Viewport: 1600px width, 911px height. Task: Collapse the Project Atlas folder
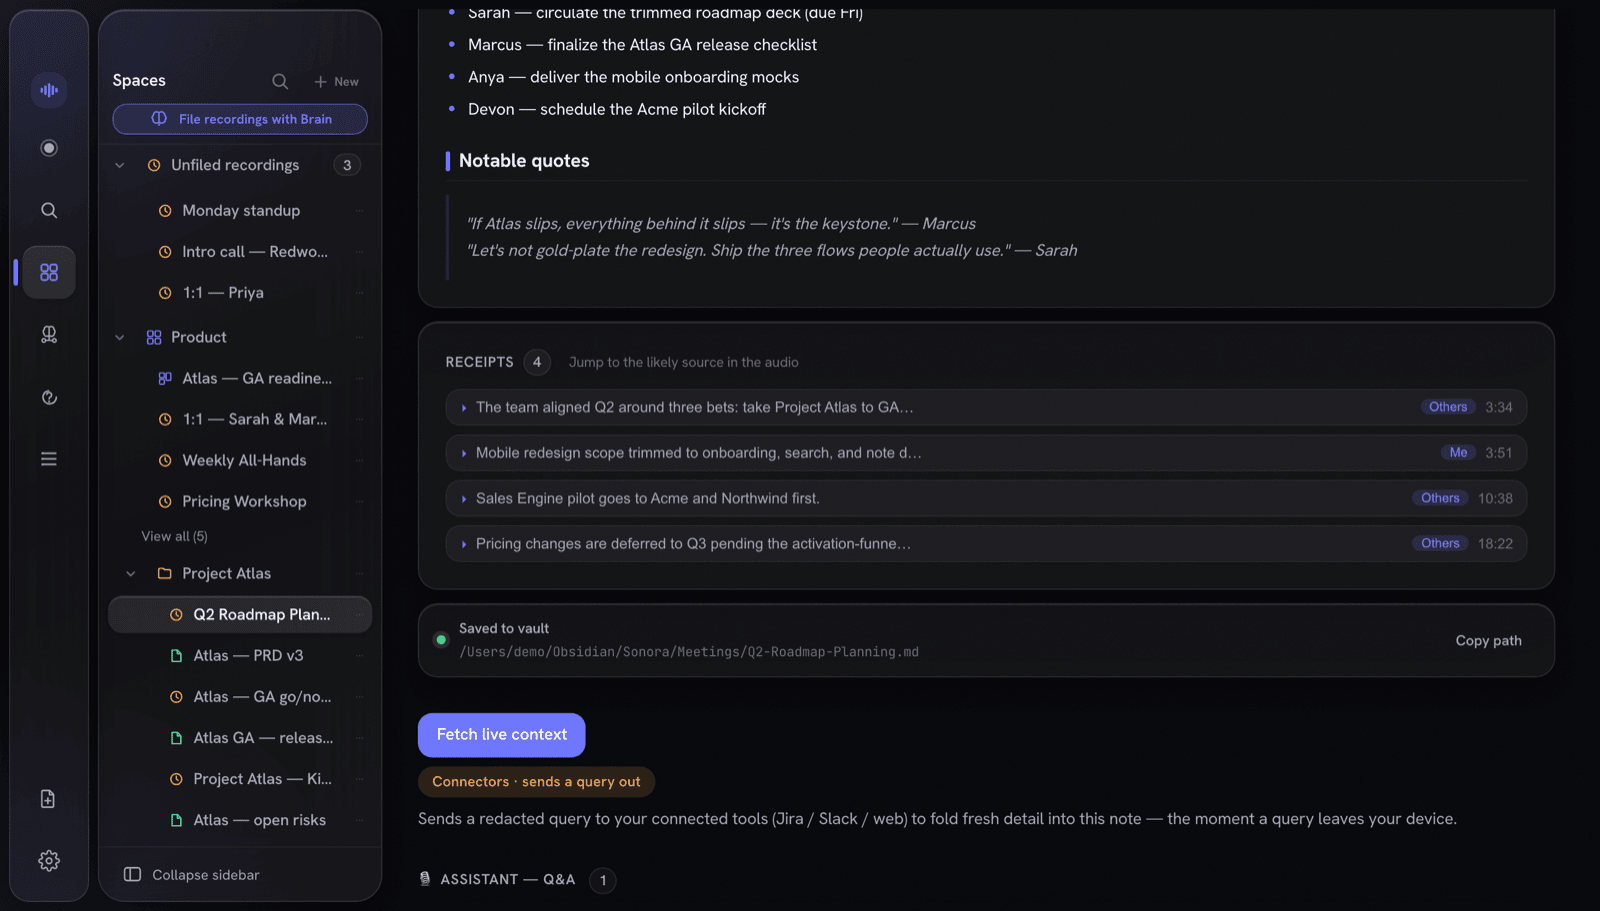131,574
